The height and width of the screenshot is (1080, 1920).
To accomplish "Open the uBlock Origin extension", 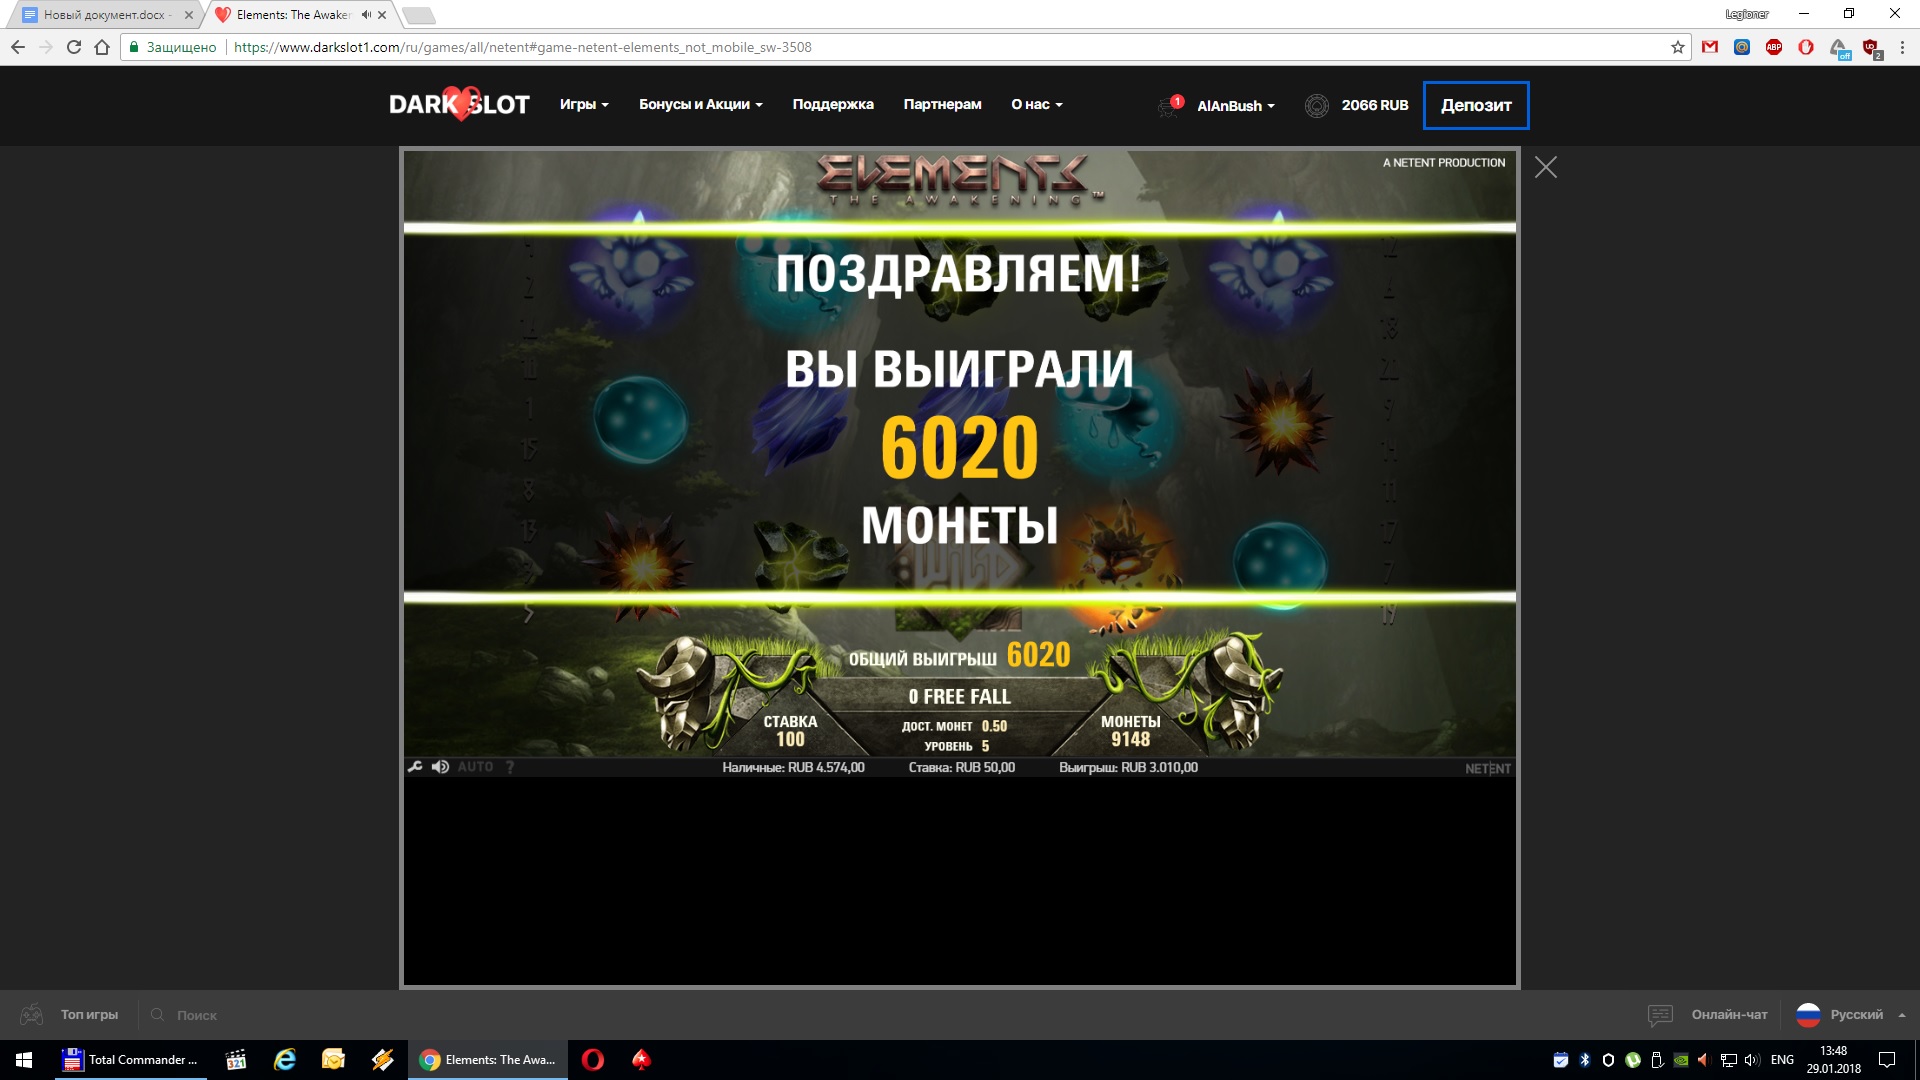I will (x=1872, y=48).
